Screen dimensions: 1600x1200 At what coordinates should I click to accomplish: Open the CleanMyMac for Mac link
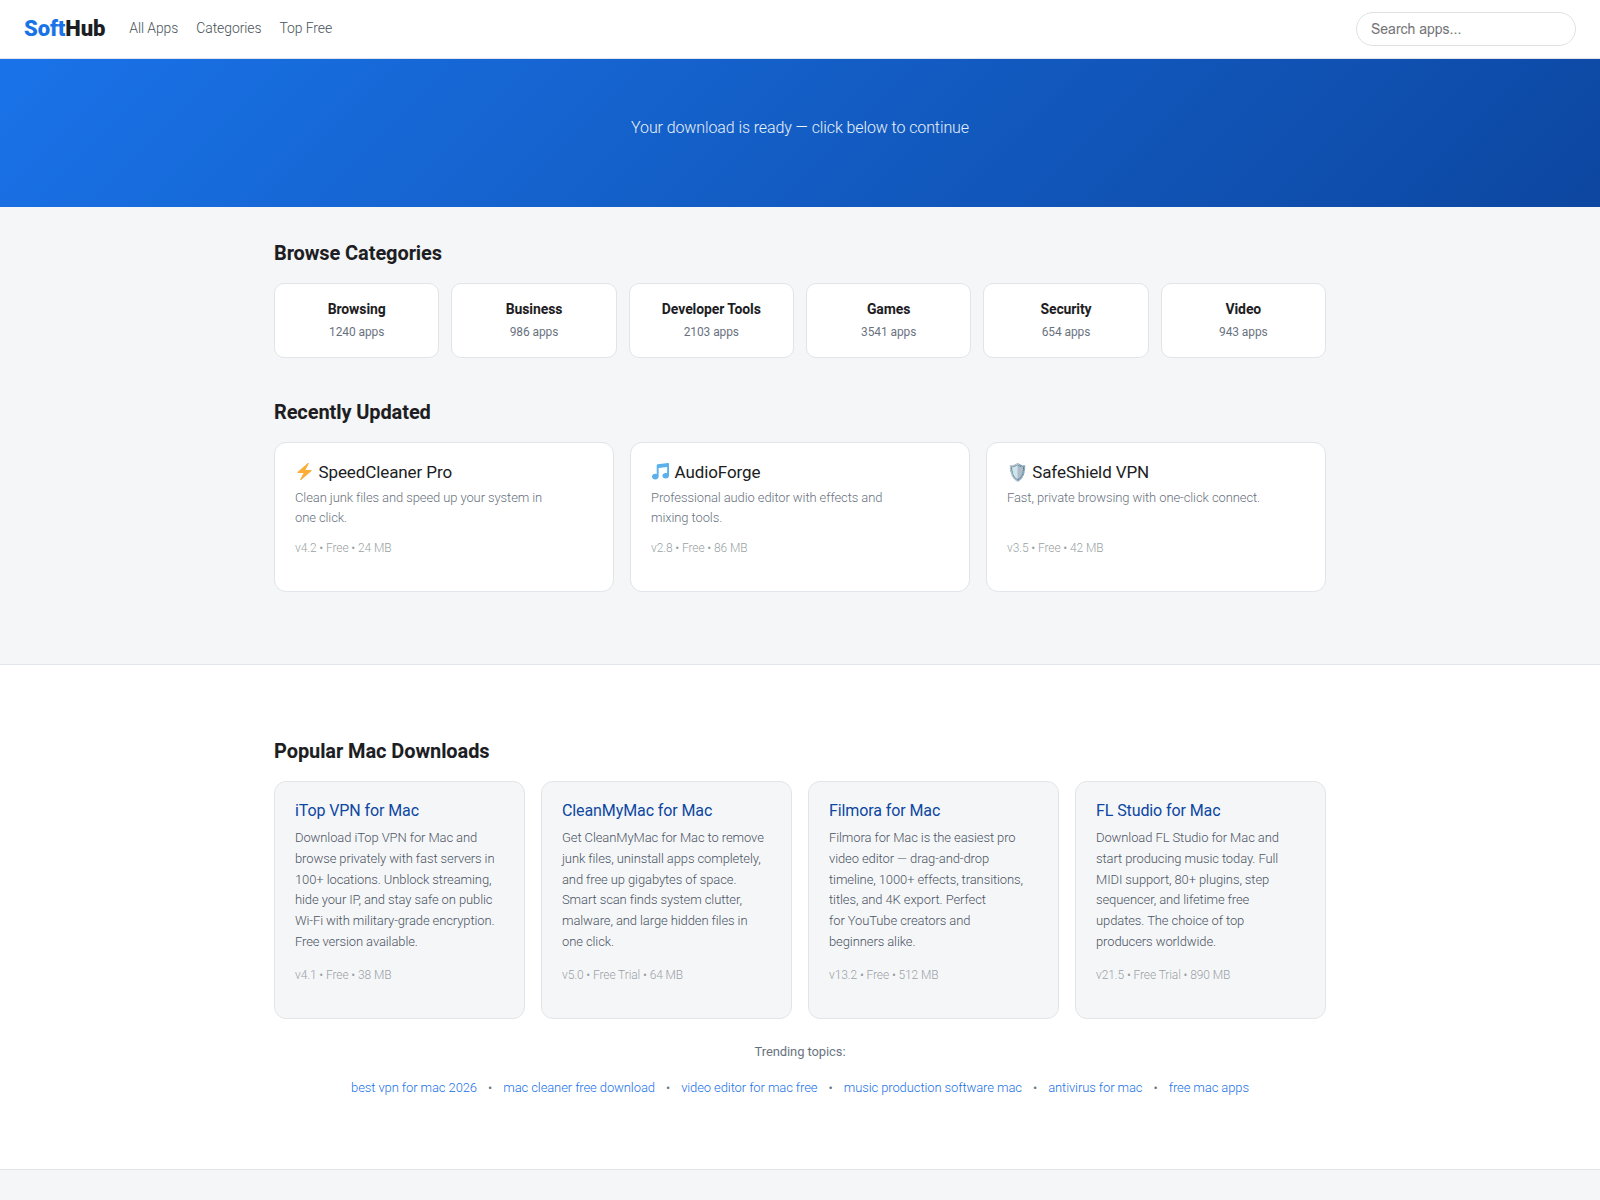pos(637,810)
